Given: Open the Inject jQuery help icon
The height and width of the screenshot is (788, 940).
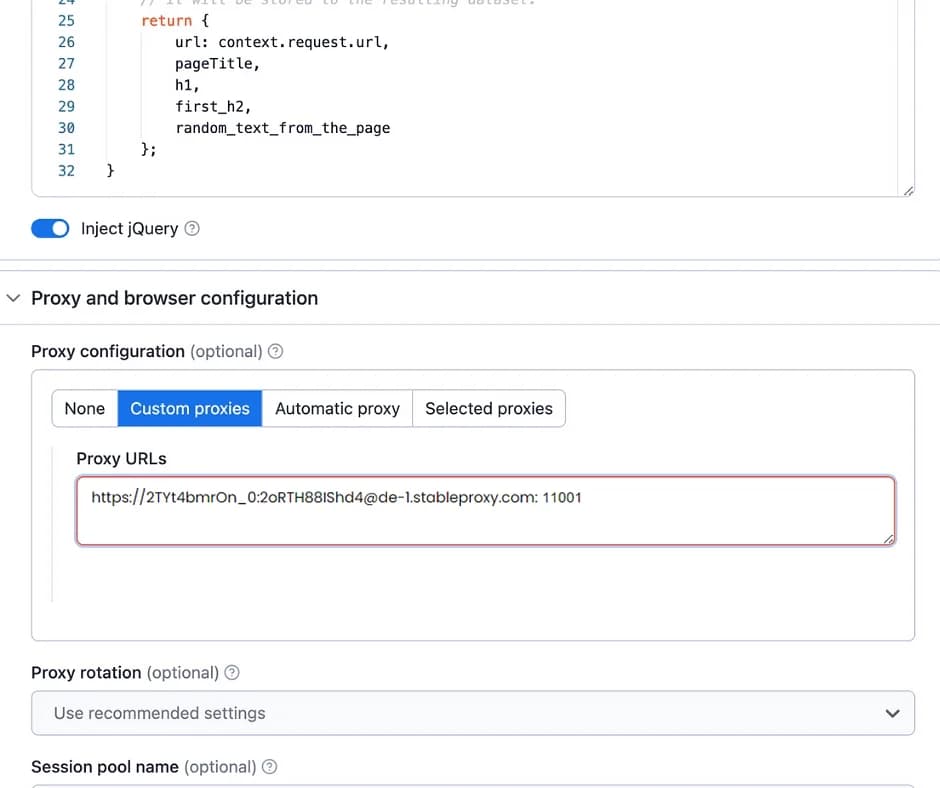Looking at the screenshot, I should 193,228.
